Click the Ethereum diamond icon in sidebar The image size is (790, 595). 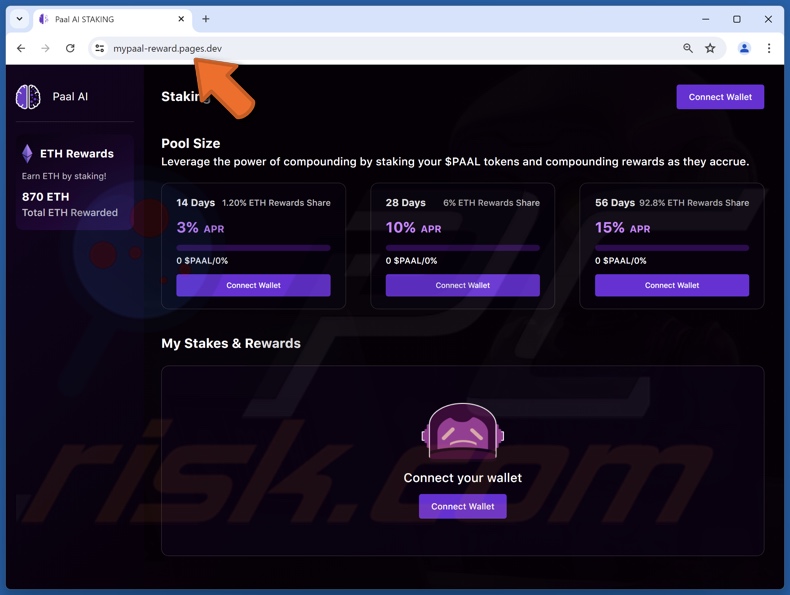click(27, 153)
